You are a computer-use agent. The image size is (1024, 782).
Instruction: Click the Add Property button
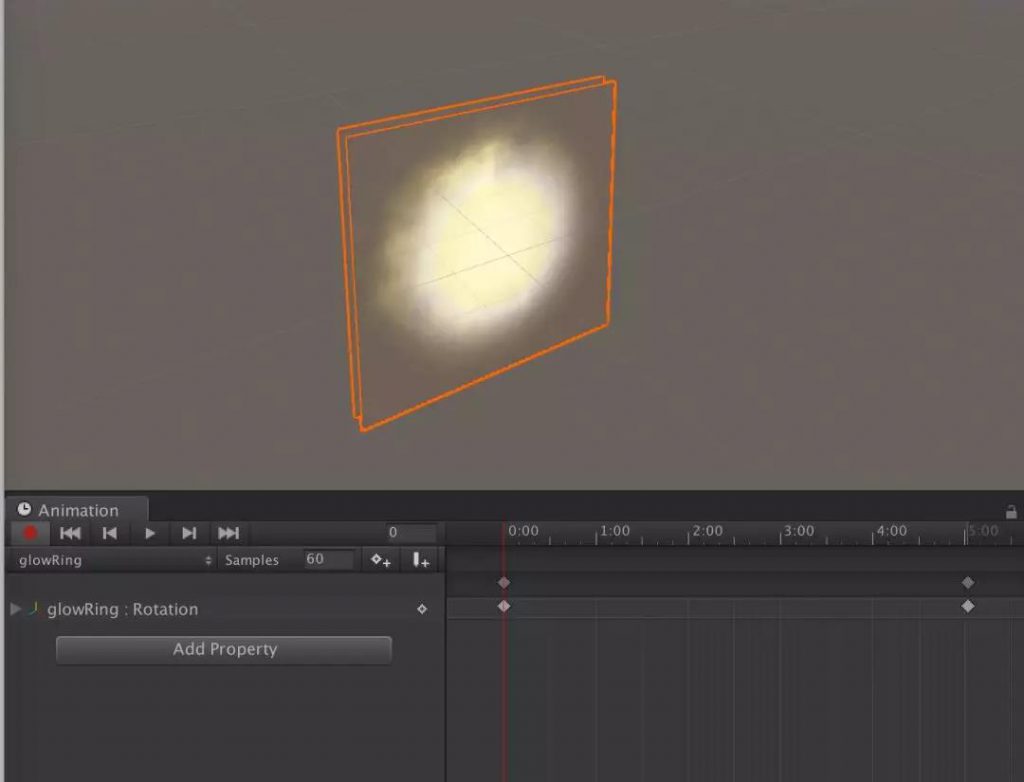coord(224,649)
